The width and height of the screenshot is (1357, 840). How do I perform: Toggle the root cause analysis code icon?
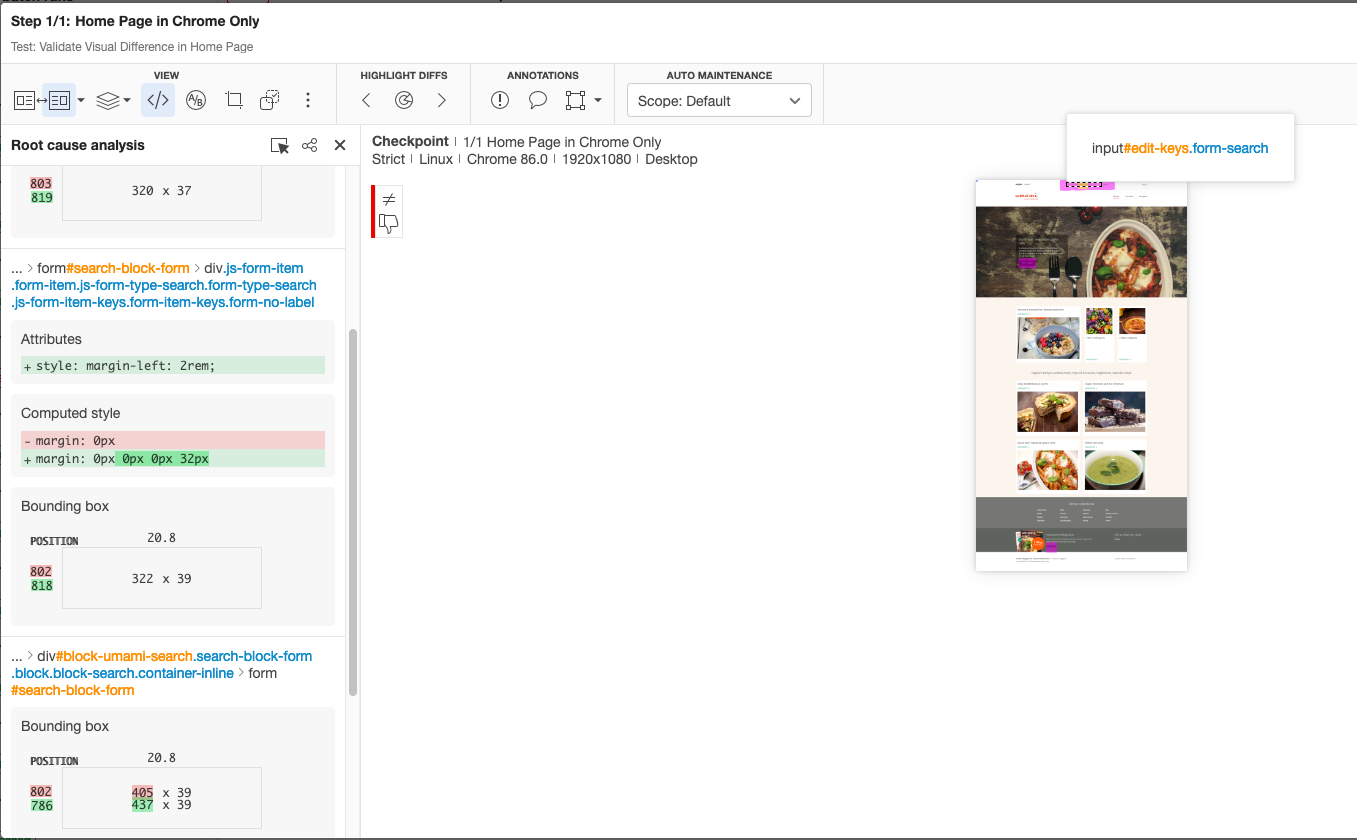[158, 100]
